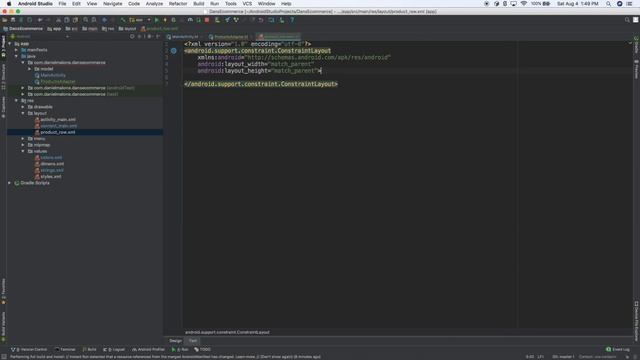Click the macOS Spotlight search icon
640x360 pixels.
coord(608,4)
